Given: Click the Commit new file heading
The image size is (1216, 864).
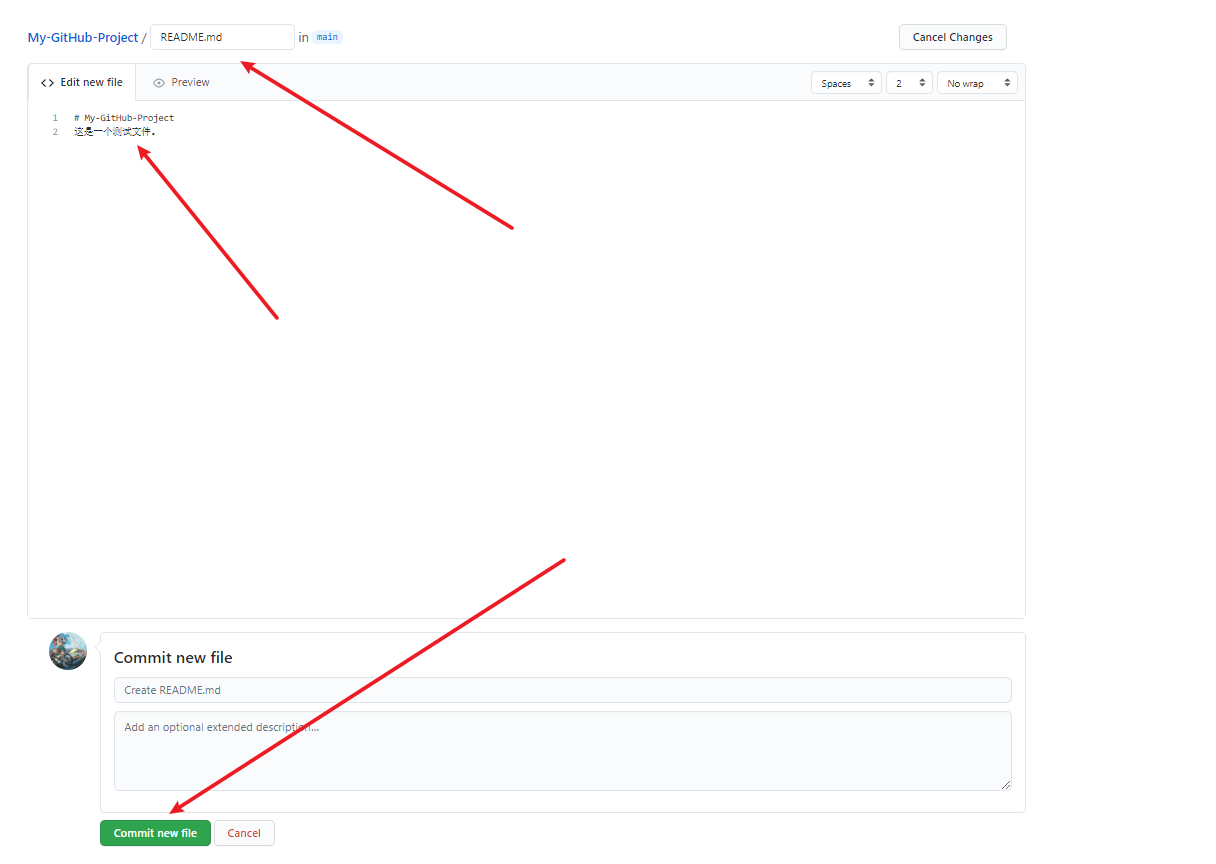Looking at the screenshot, I should (x=173, y=657).
